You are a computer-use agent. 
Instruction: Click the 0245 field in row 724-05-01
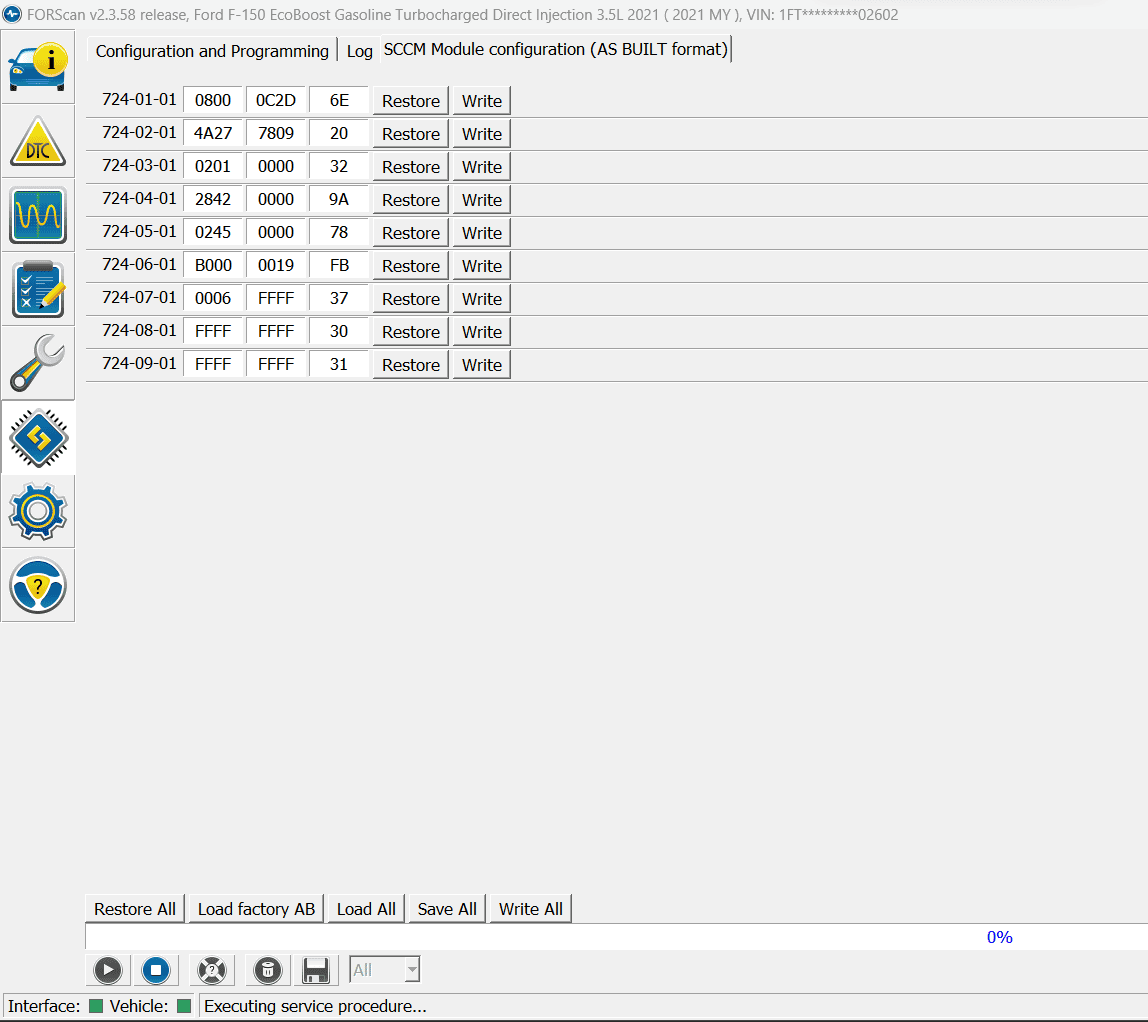[x=213, y=232]
